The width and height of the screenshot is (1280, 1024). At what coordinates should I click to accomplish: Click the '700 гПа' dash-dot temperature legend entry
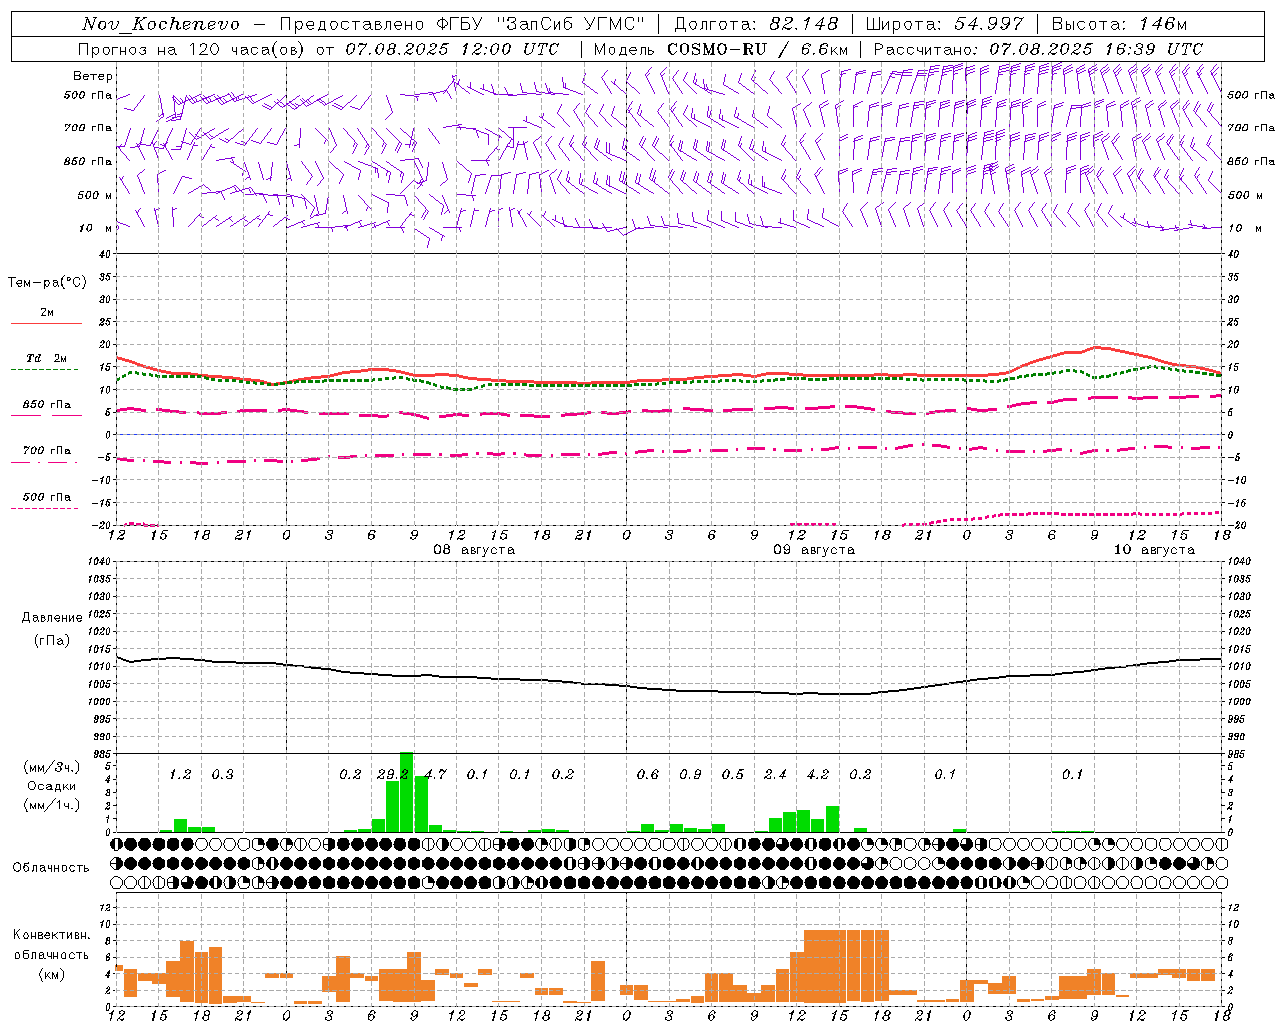[47, 451]
